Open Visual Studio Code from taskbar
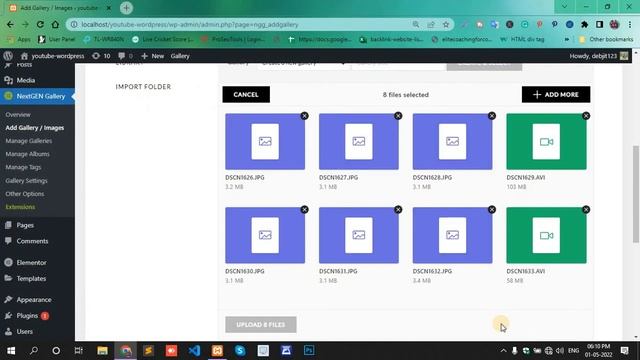The width and height of the screenshot is (640, 360). tap(194, 351)
